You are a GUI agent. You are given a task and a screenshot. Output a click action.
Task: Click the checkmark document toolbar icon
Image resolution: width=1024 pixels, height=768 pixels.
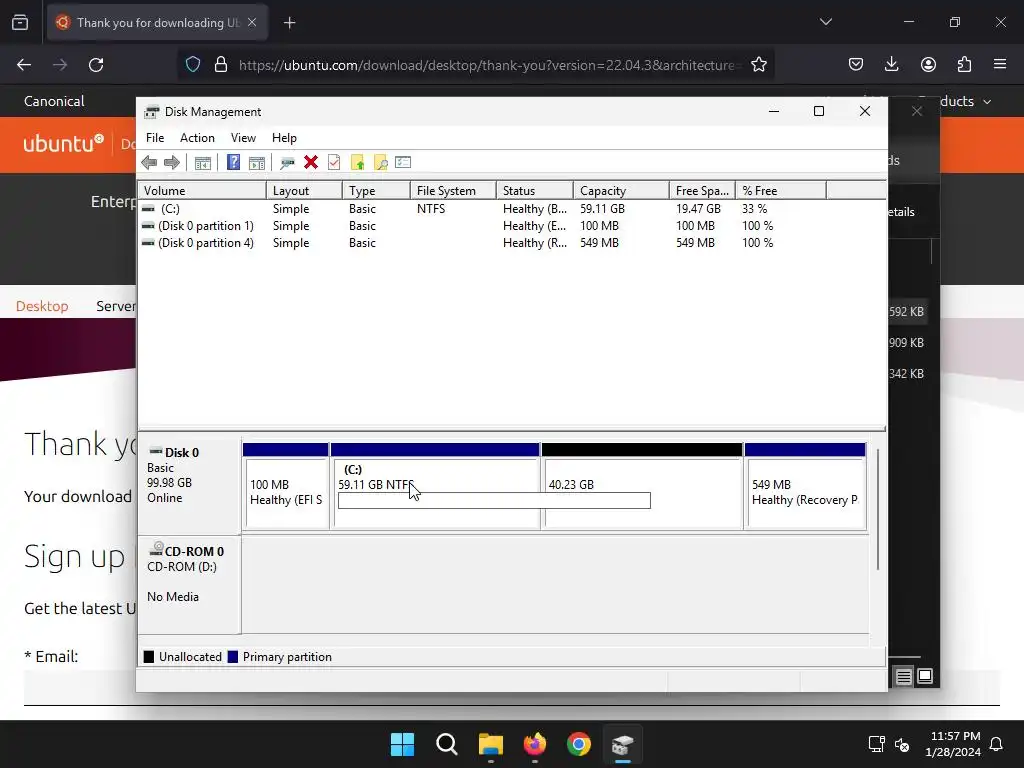(x=334, y=163)
